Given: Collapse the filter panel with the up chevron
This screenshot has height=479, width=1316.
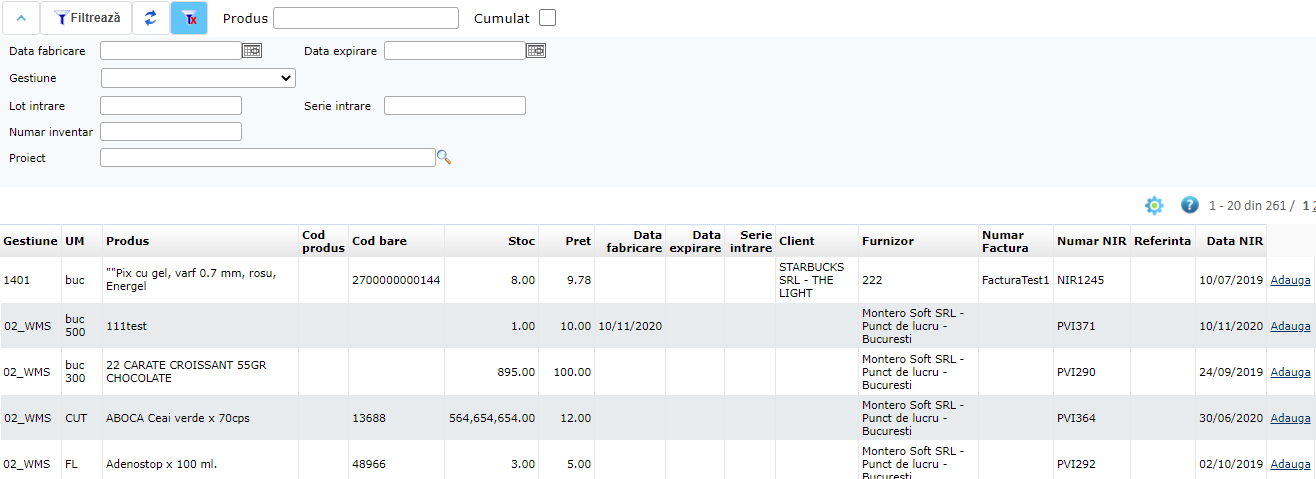Looking at the screenshot, I should tap(20, 18).
